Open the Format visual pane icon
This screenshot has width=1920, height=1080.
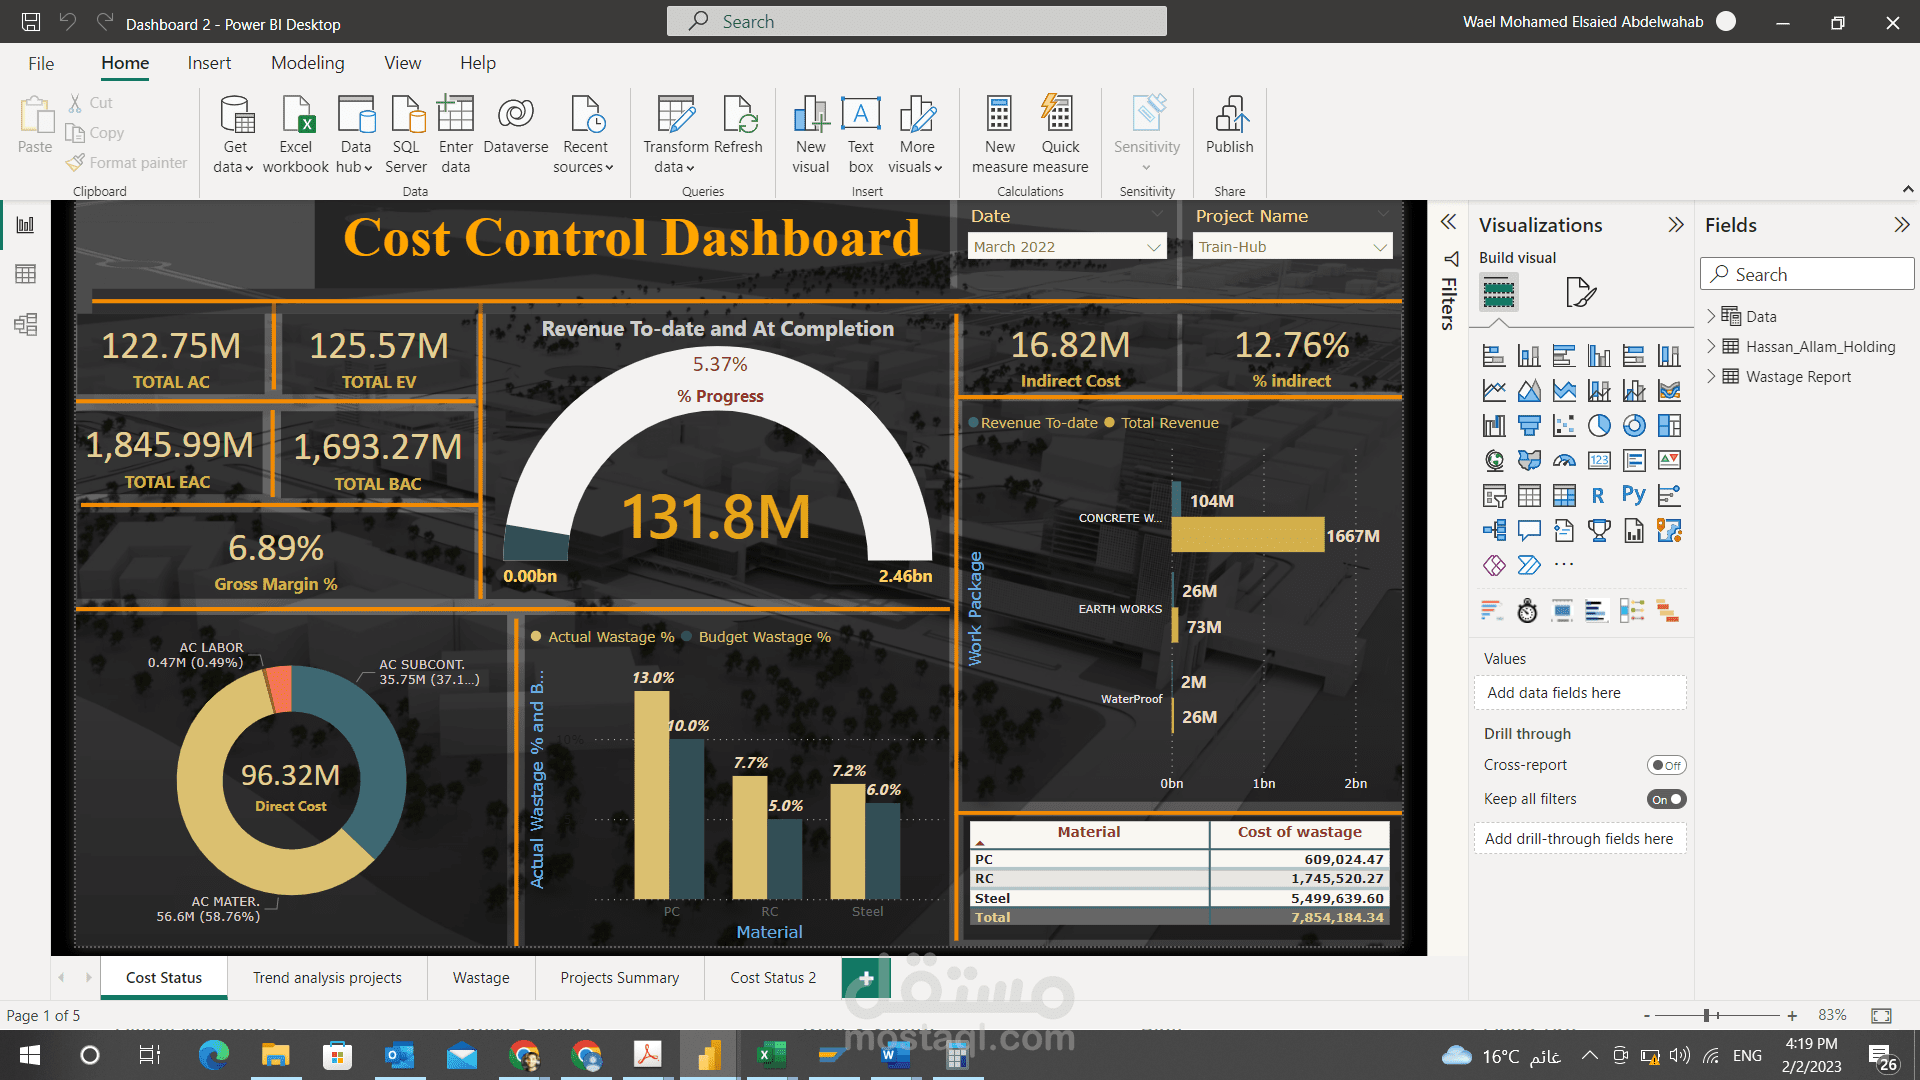[1580, 292]
